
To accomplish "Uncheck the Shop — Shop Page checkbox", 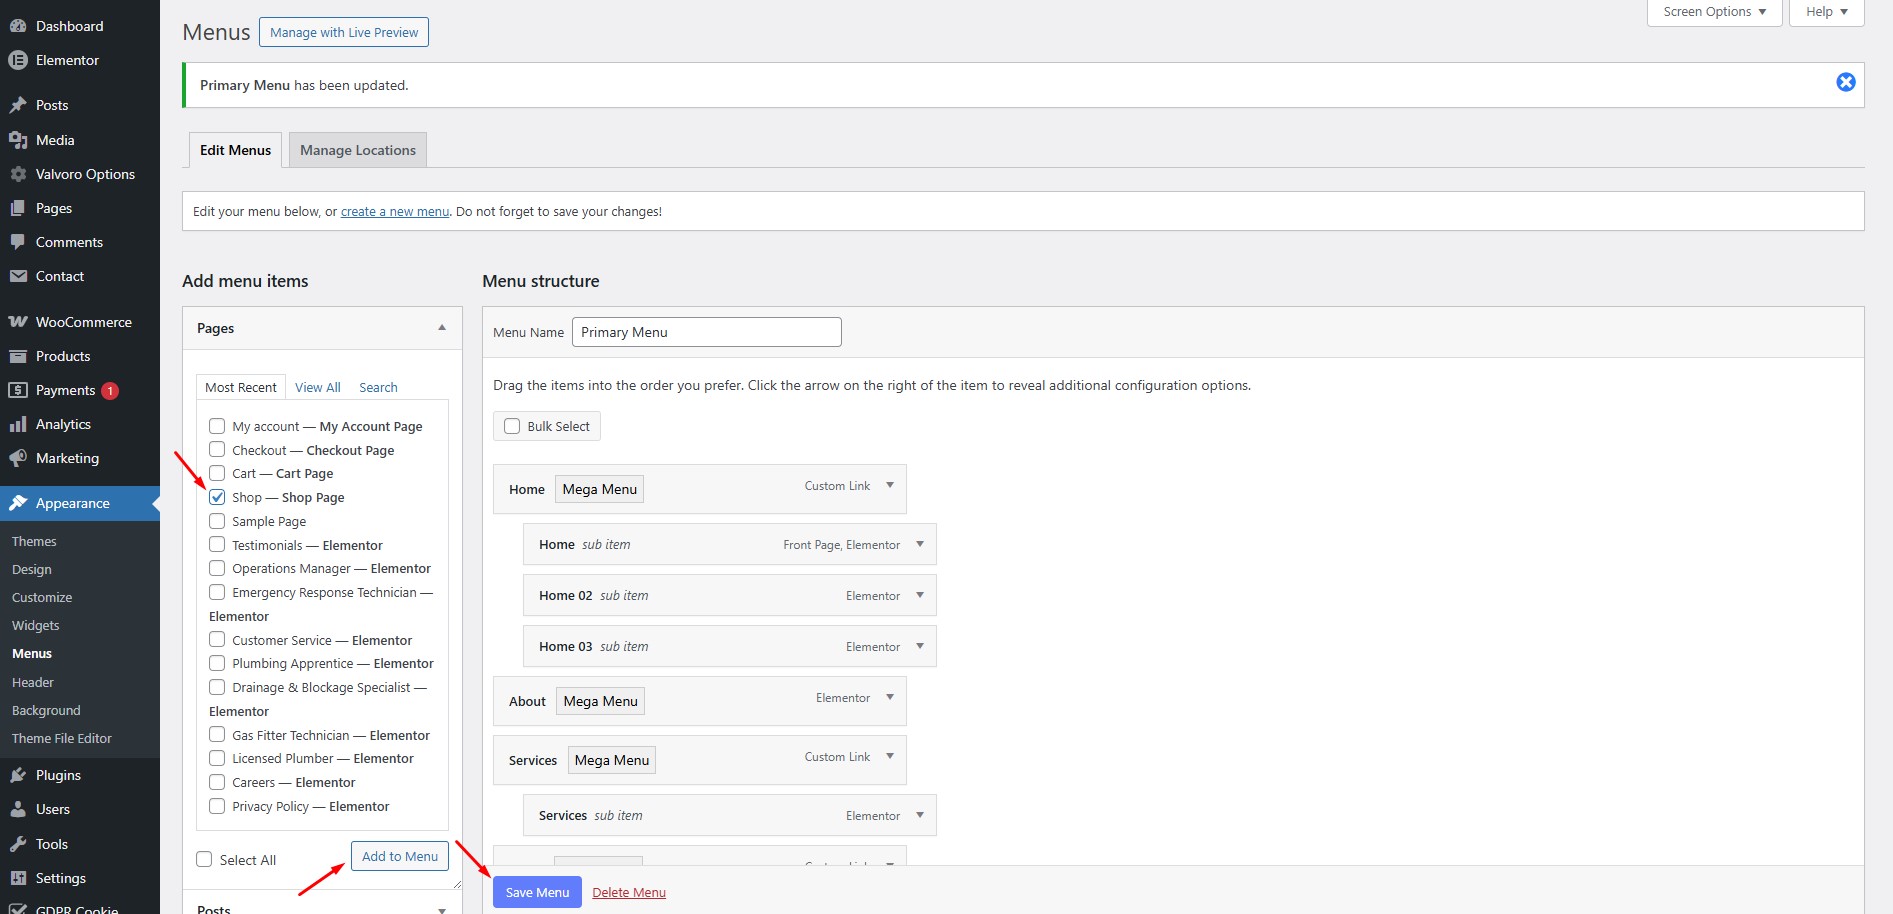I will click(217, 497).
